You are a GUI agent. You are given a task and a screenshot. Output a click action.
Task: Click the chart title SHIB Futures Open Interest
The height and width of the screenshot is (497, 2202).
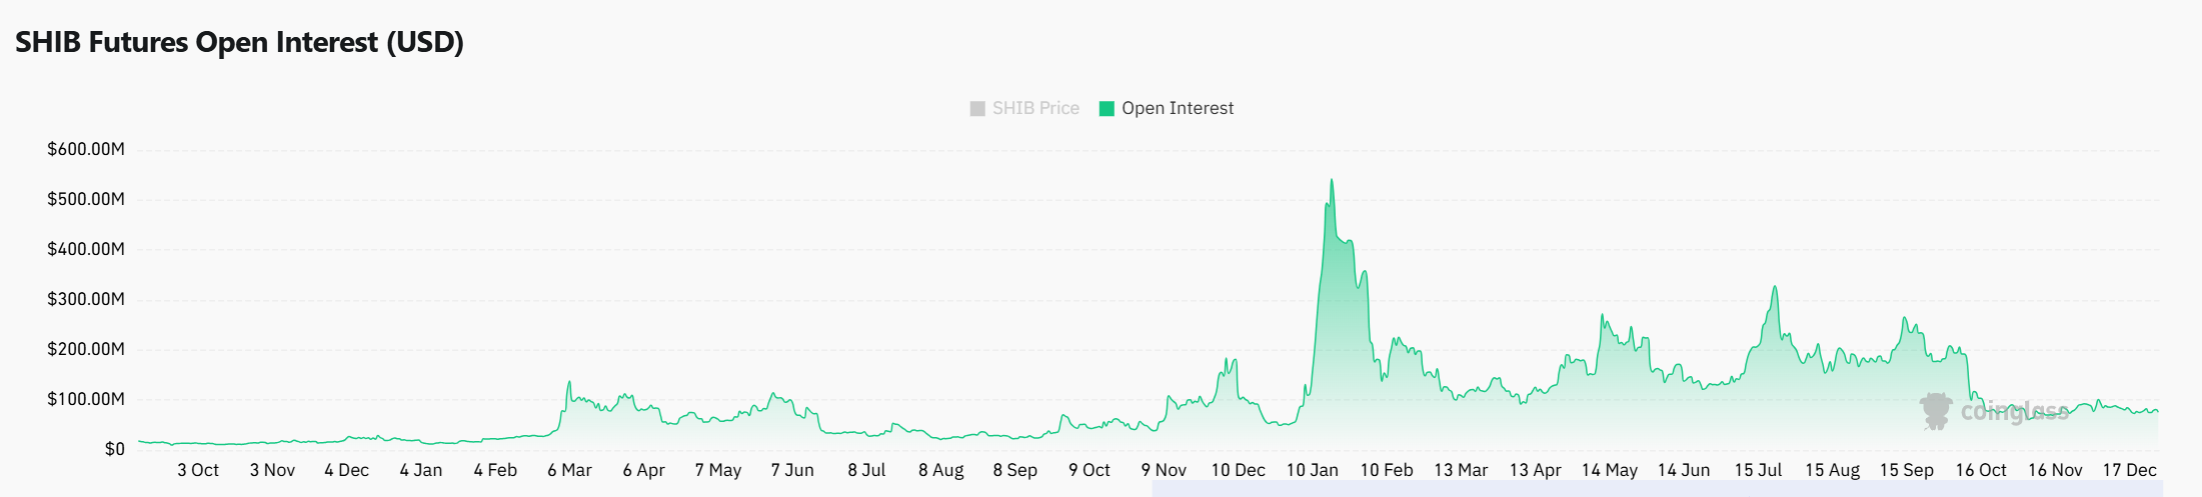239,42
